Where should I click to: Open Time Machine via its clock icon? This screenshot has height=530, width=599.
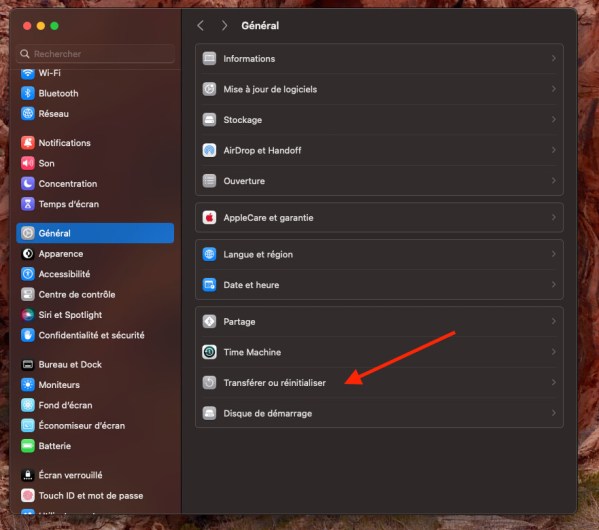209,352
